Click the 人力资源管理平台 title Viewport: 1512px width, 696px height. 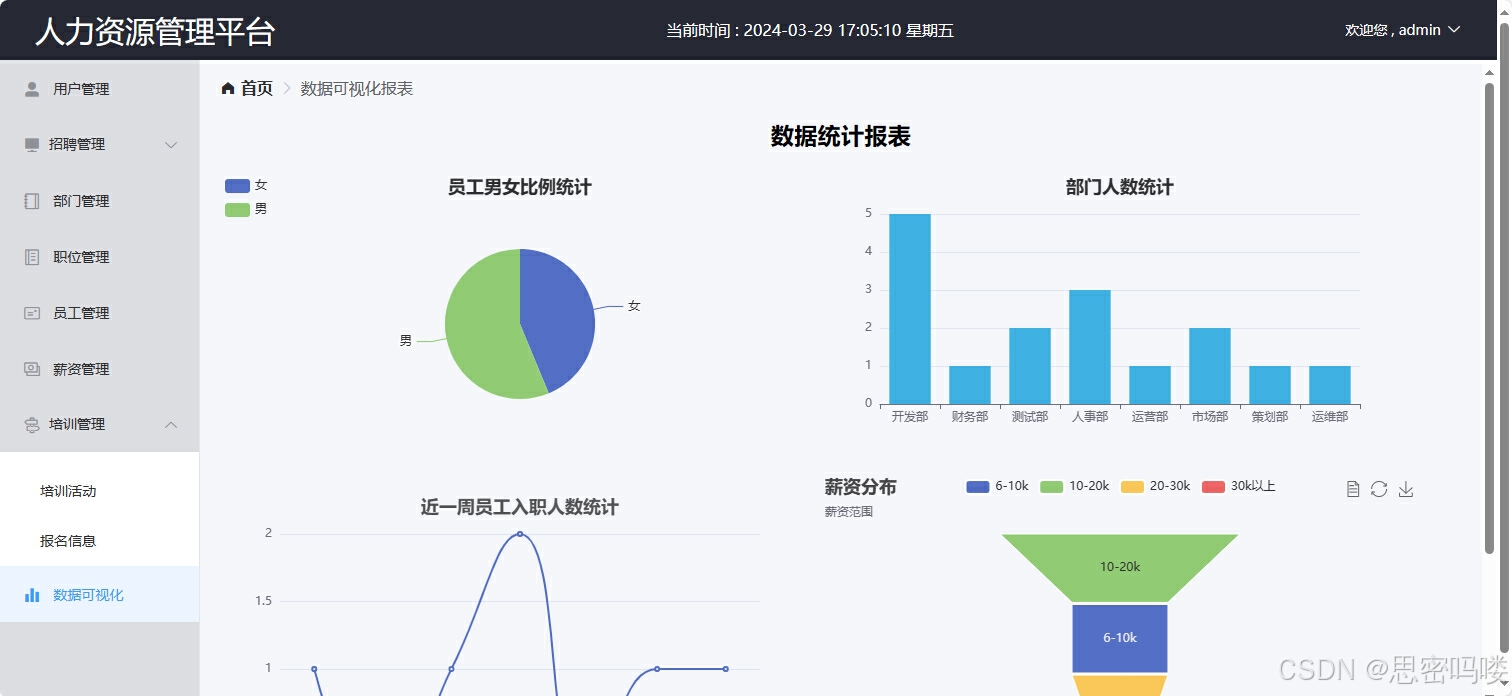pos(155,32)
